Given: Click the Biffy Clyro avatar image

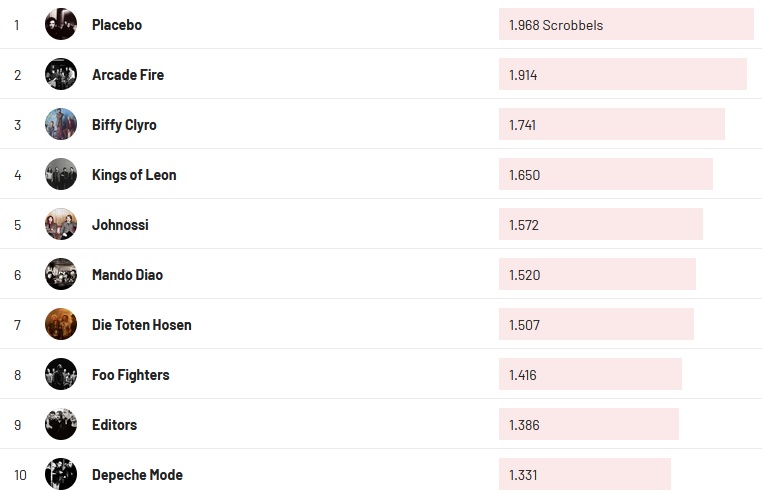Looking at the screenshot, I should (61, 124).
